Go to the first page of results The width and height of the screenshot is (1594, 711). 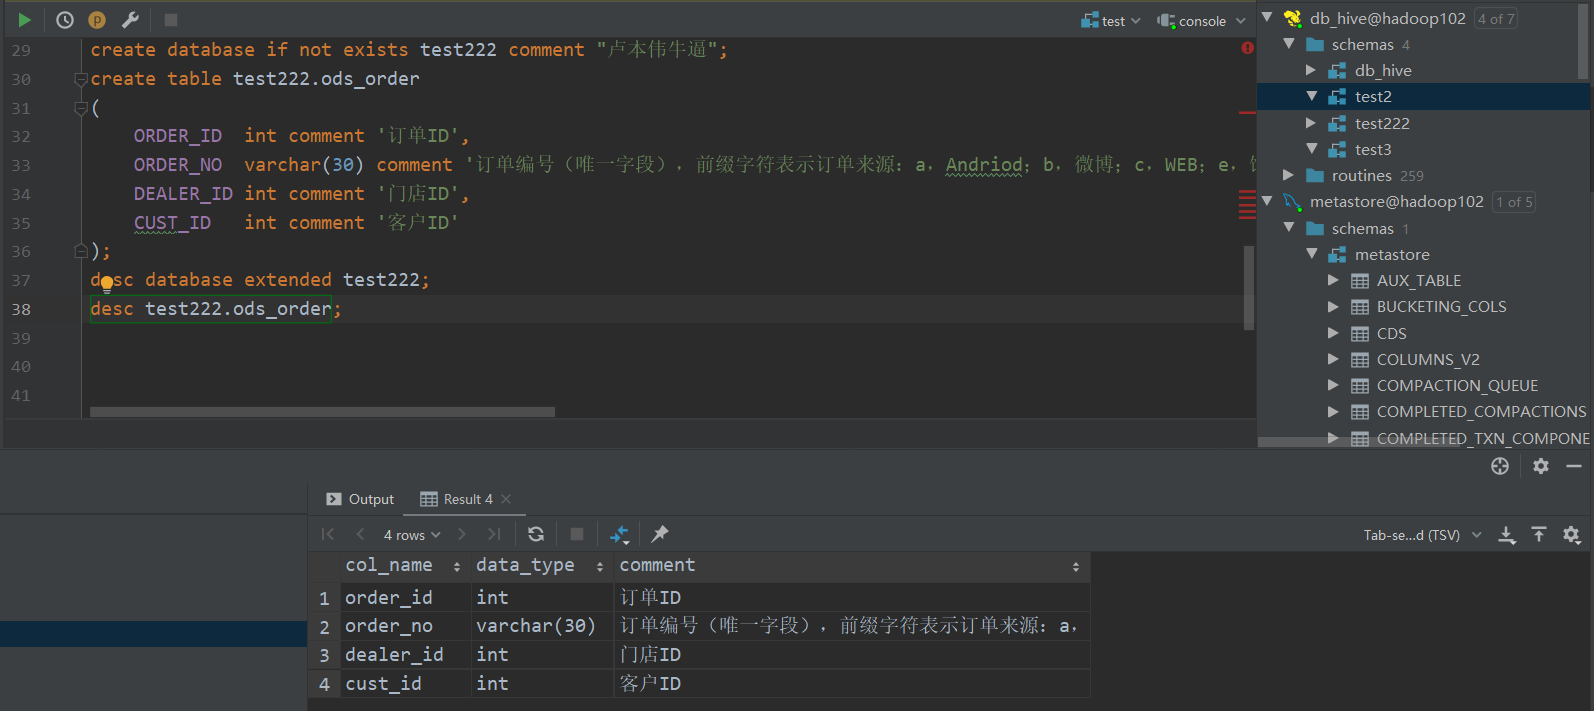tap(328, 534)
